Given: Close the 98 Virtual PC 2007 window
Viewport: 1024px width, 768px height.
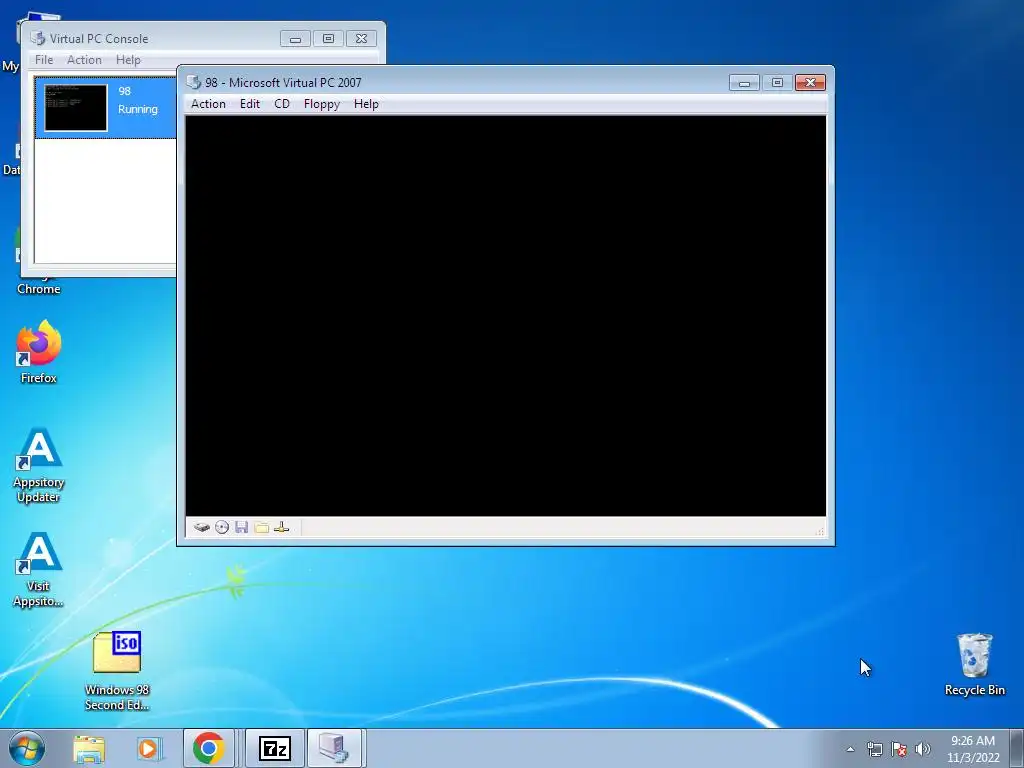Looking at the screenshot, I should (810, 82).
